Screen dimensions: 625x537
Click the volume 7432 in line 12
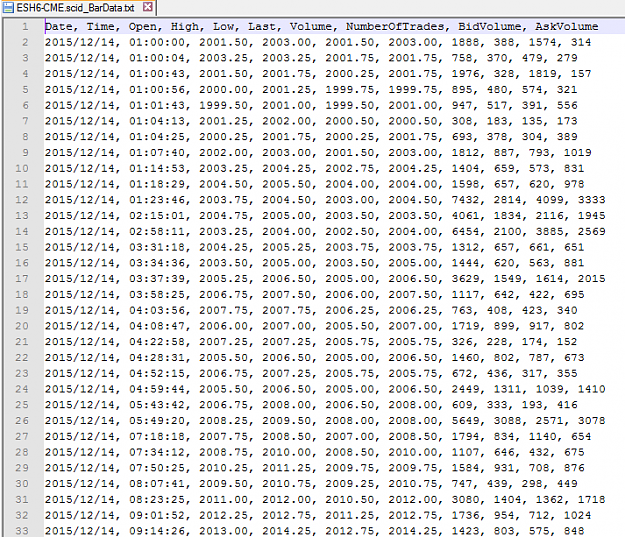[x=465, y=200]
